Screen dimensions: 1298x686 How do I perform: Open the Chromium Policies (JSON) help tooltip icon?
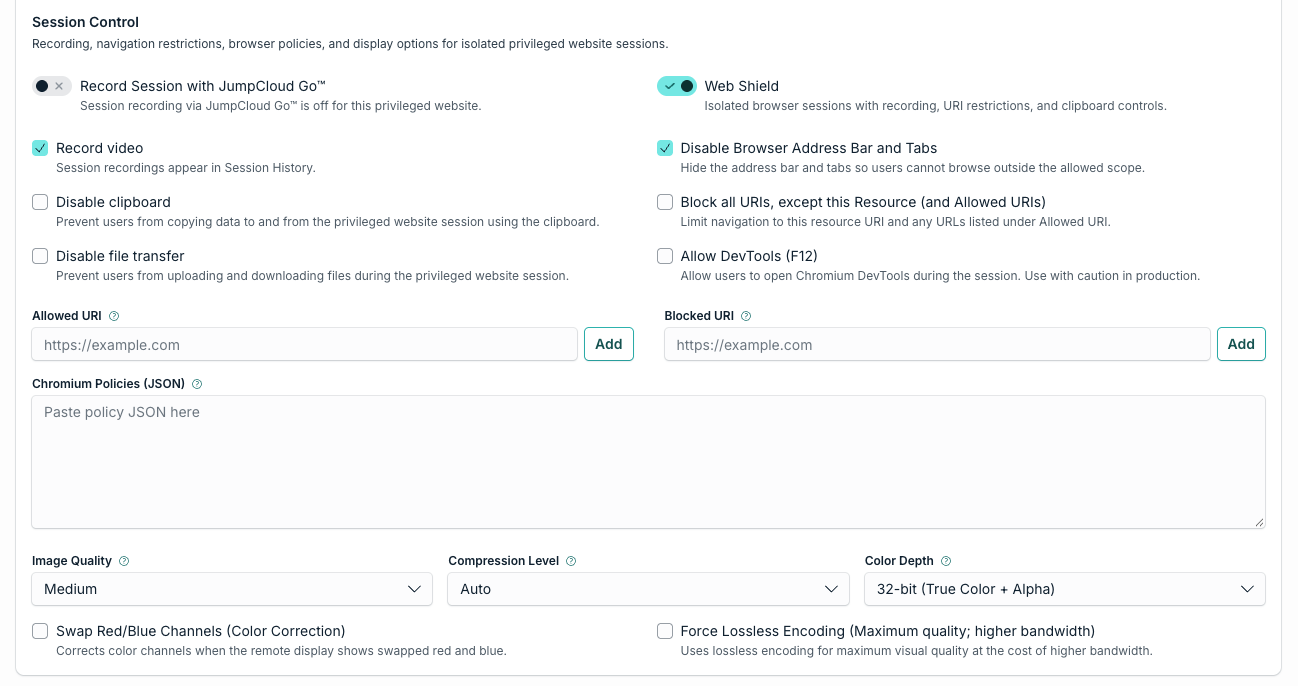pyautogui.click(x=197, y=384)
